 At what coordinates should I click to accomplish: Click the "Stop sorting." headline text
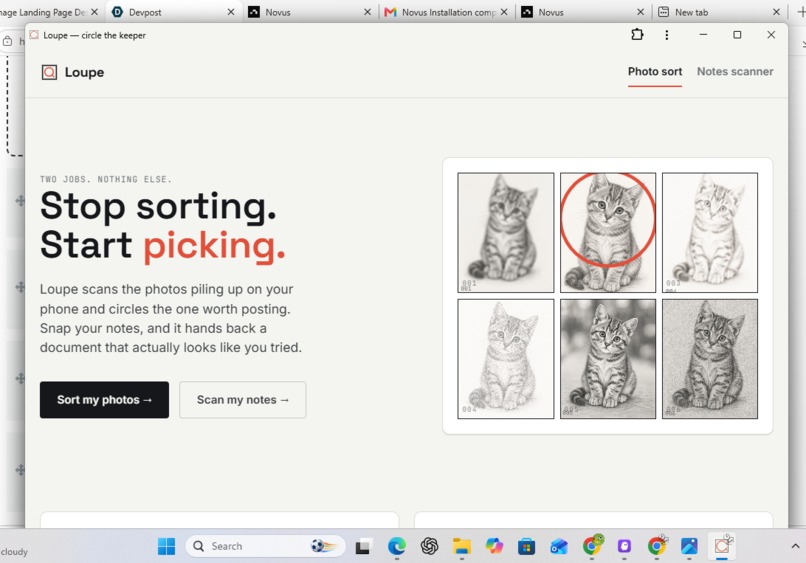158,207
